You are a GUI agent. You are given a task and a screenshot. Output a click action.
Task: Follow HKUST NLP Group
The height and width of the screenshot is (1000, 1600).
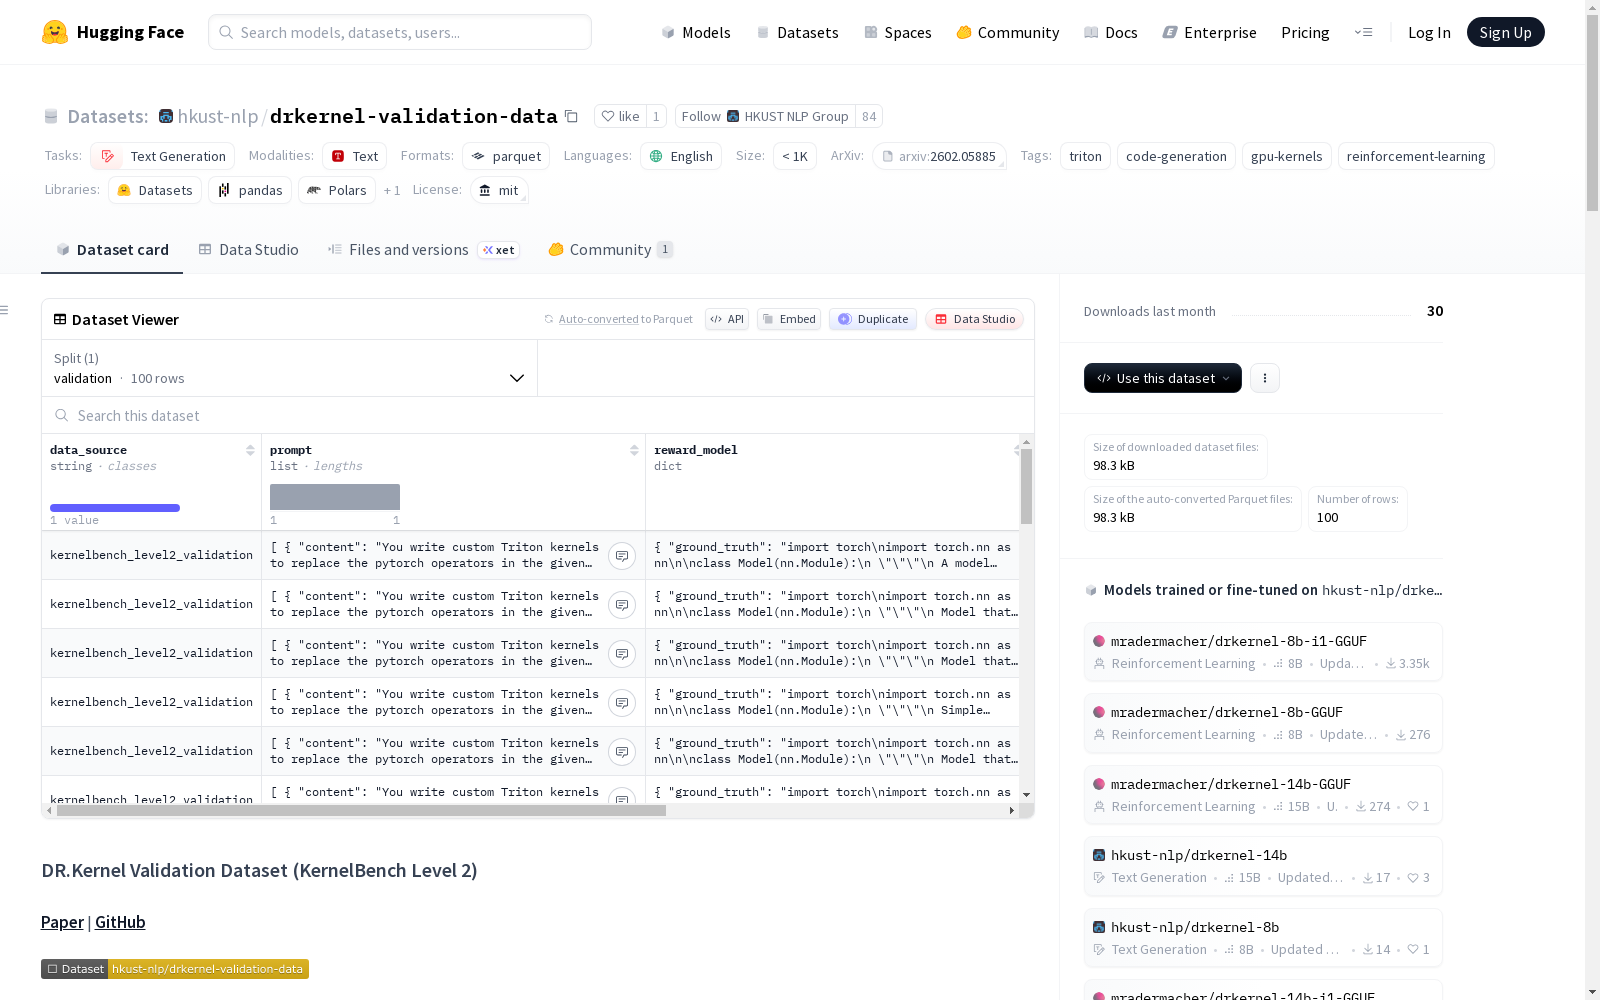[765, 116]
